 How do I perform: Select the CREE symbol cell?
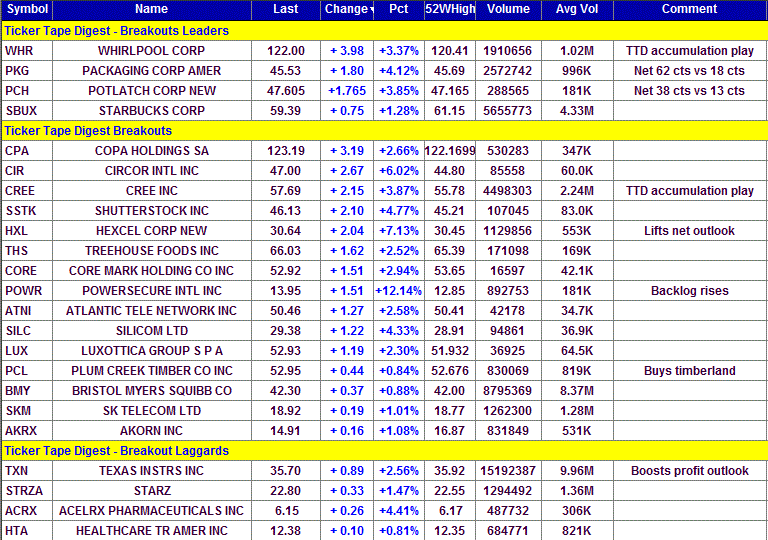(27, 191)
